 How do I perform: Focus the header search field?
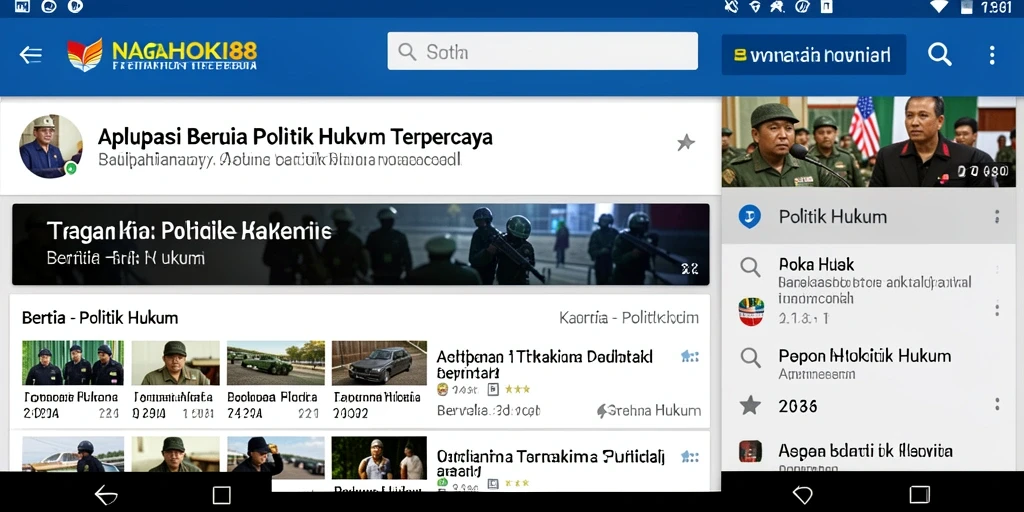542,51
